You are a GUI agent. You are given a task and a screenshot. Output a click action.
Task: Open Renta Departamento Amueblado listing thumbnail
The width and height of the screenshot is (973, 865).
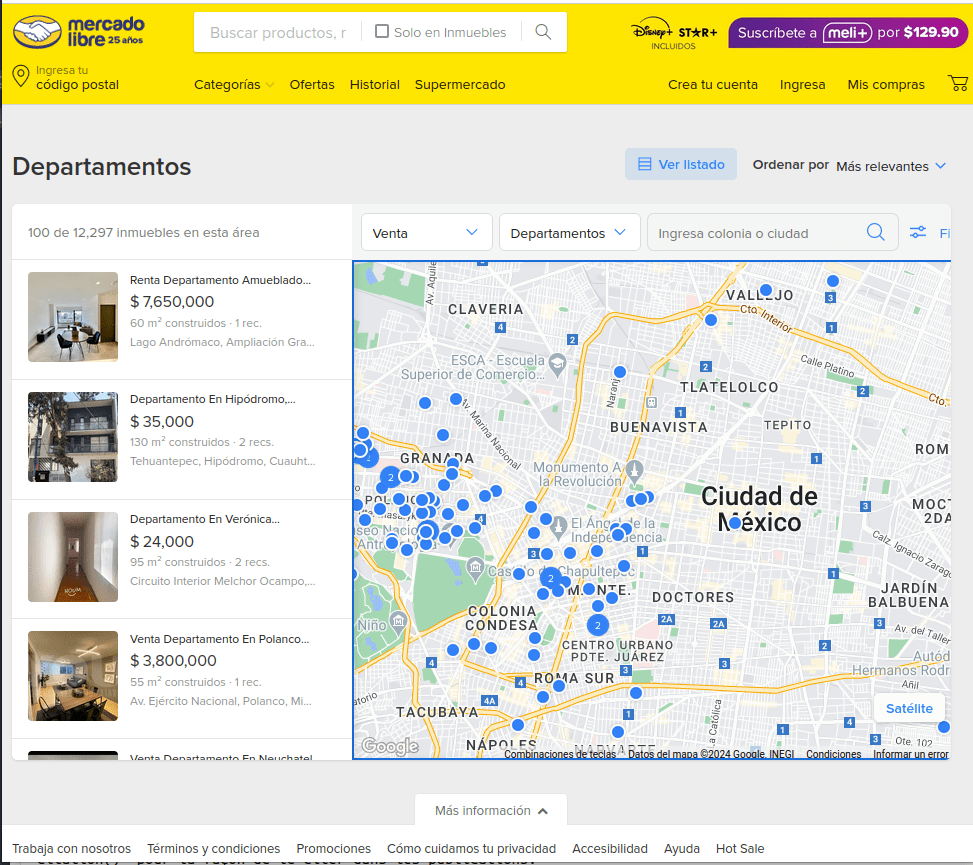pyautogui.click(x=73, y=316)
